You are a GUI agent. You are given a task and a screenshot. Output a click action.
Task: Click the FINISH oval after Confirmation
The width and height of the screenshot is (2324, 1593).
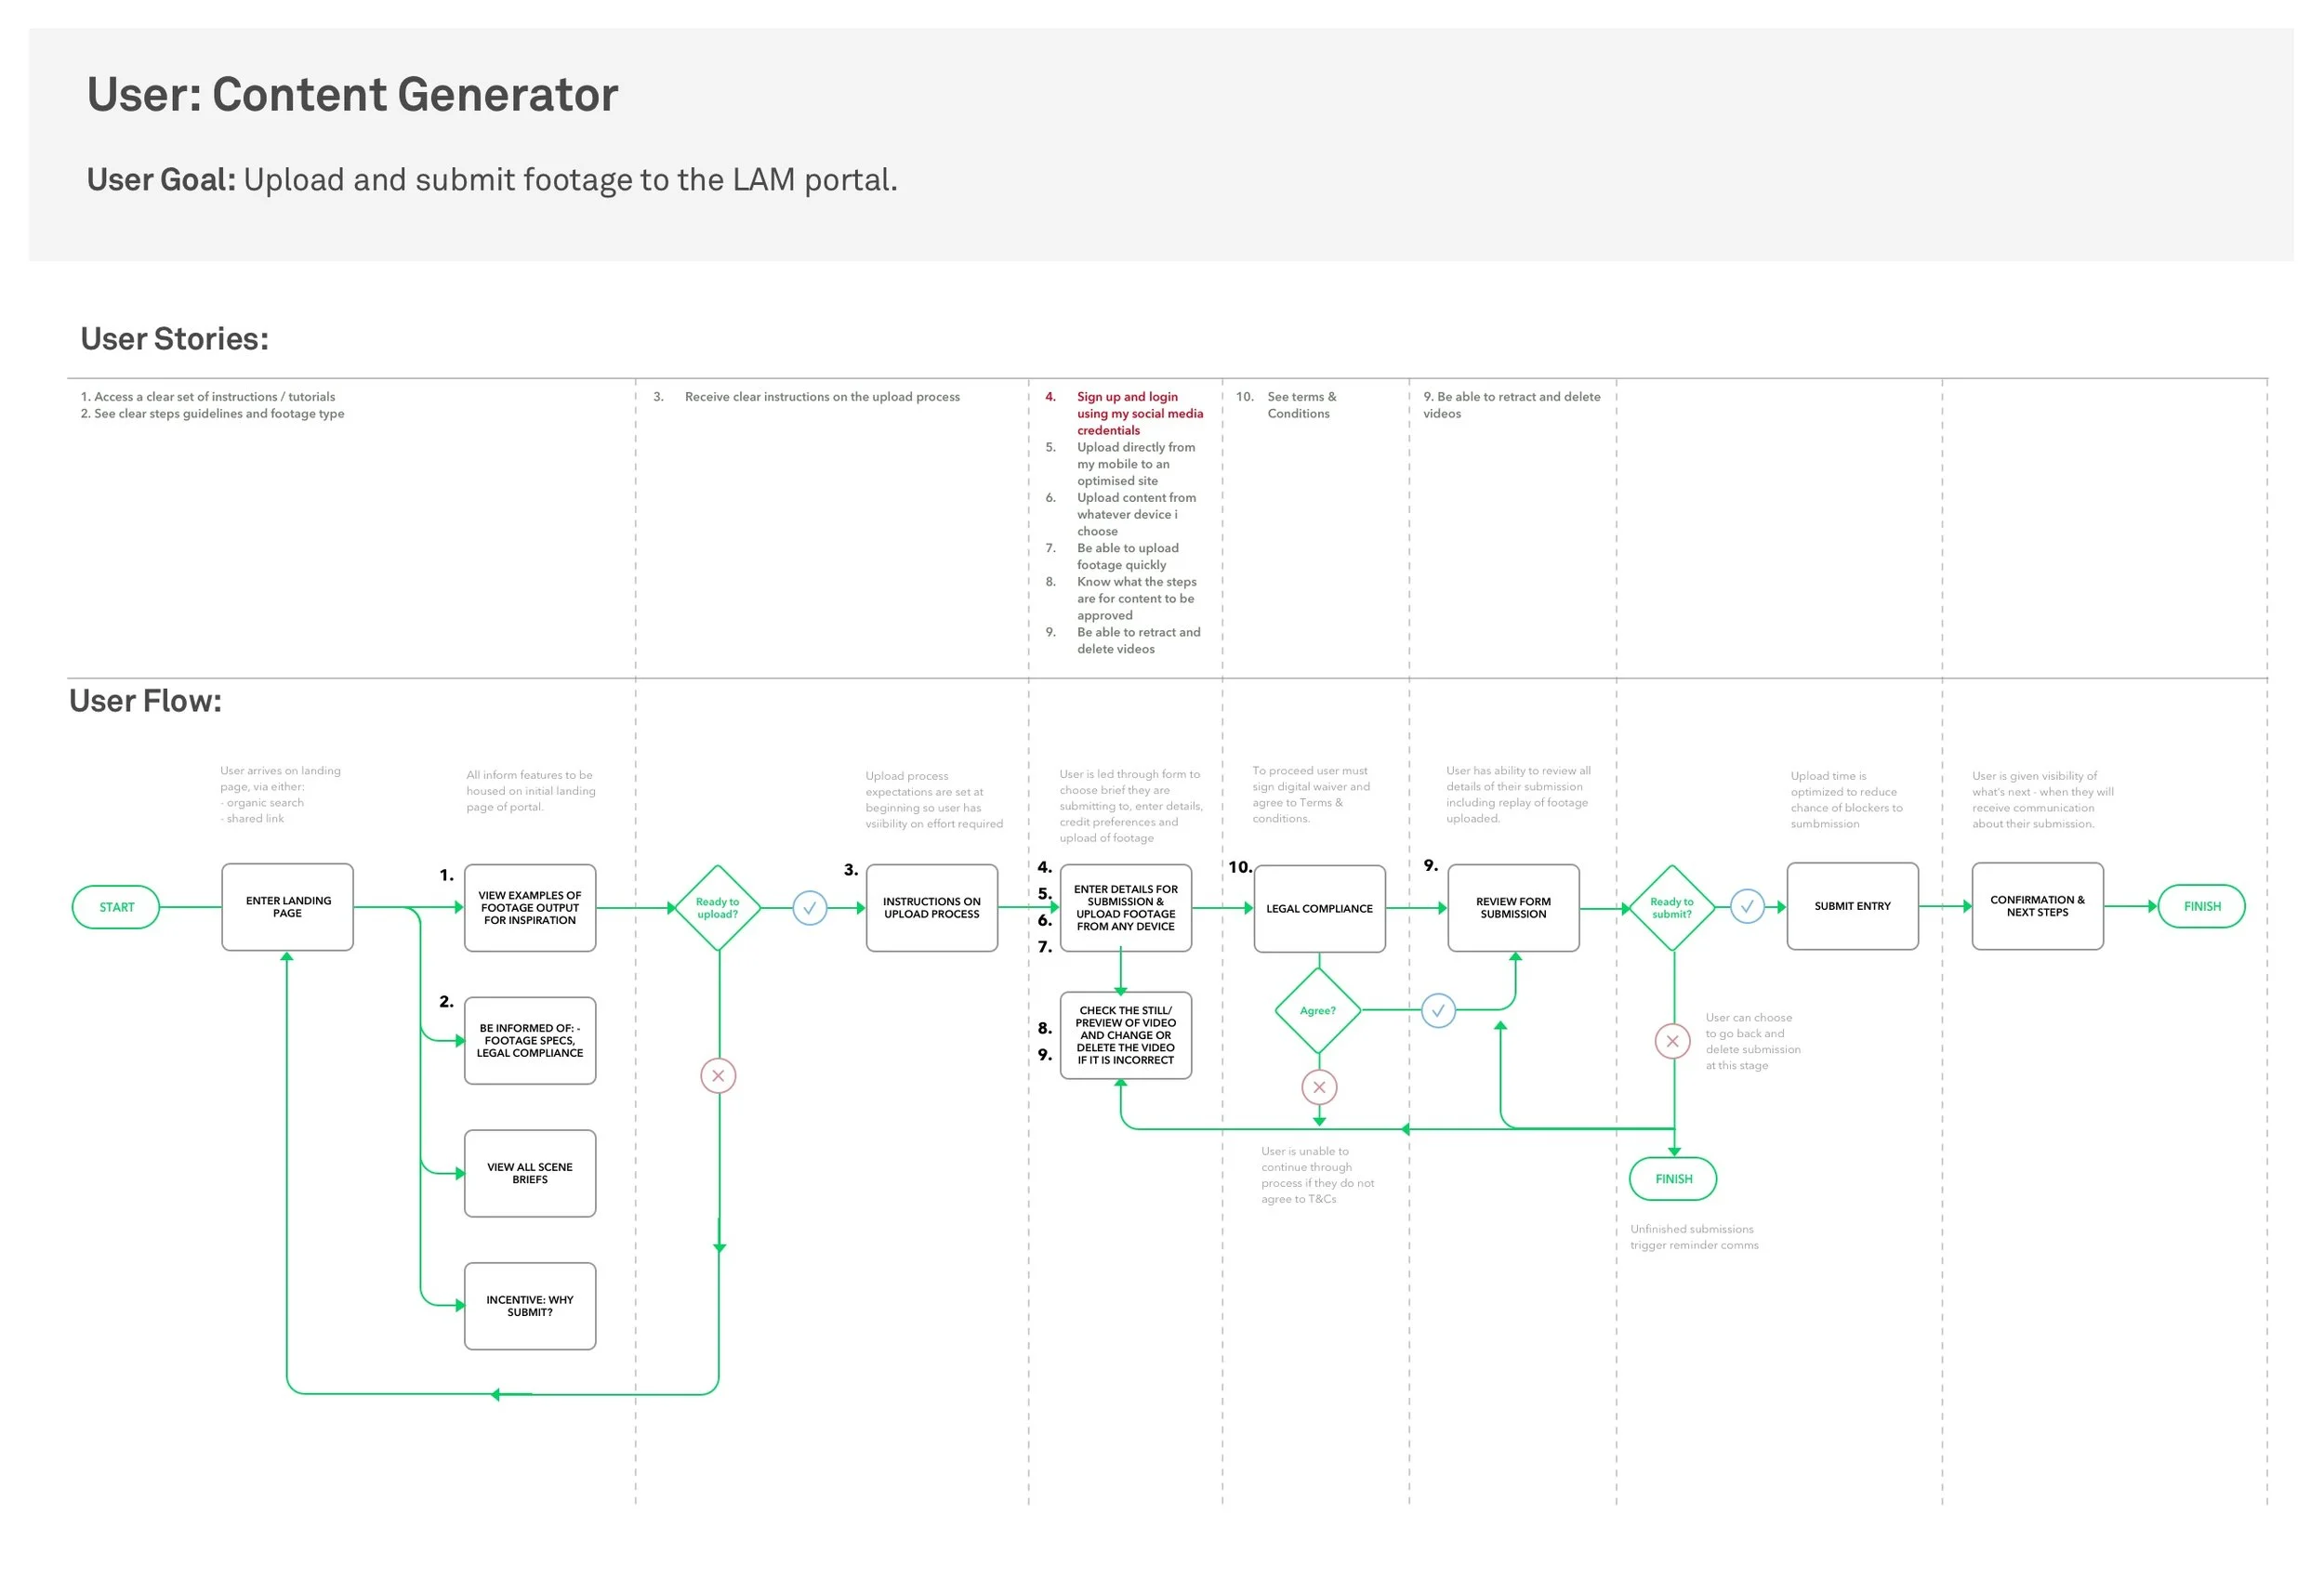click(2201, 906)
